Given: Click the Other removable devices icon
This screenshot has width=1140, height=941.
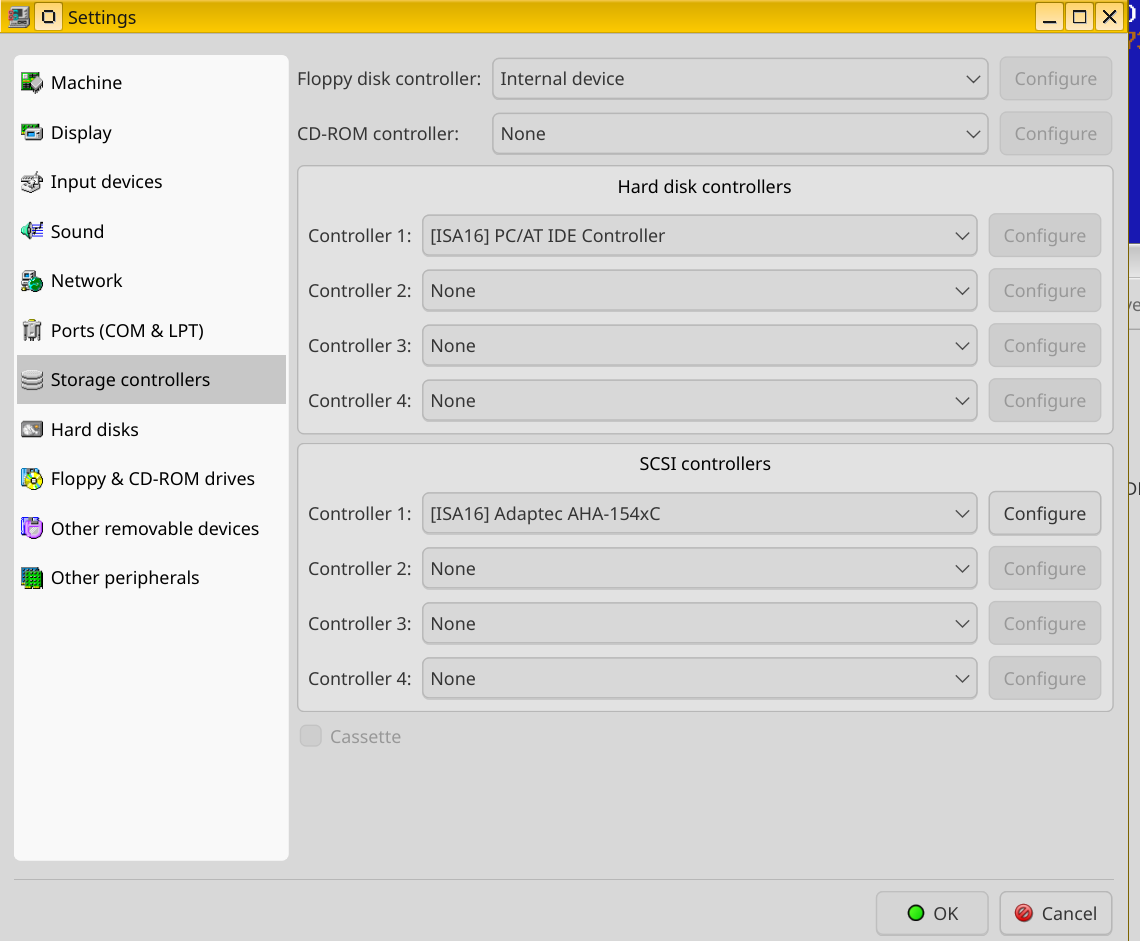Looking at the screenshot, I should click(32, 529).
